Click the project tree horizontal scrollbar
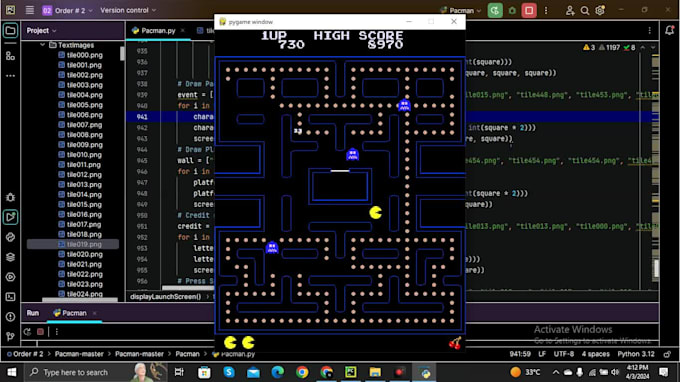This screenshot has width=680, height=382. point(80,300)
